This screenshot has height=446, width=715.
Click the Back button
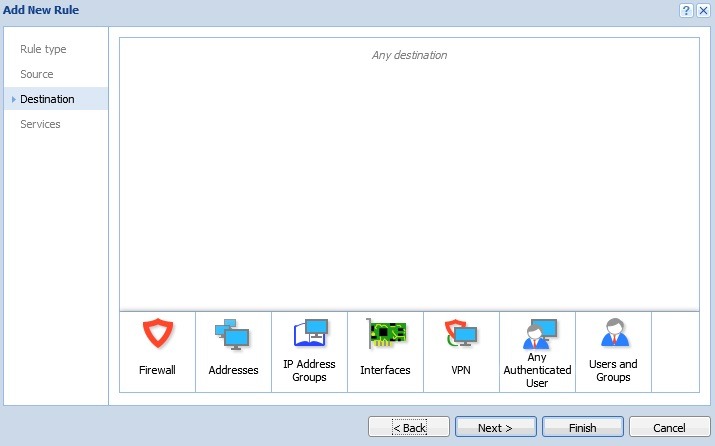tap(408, 428)
